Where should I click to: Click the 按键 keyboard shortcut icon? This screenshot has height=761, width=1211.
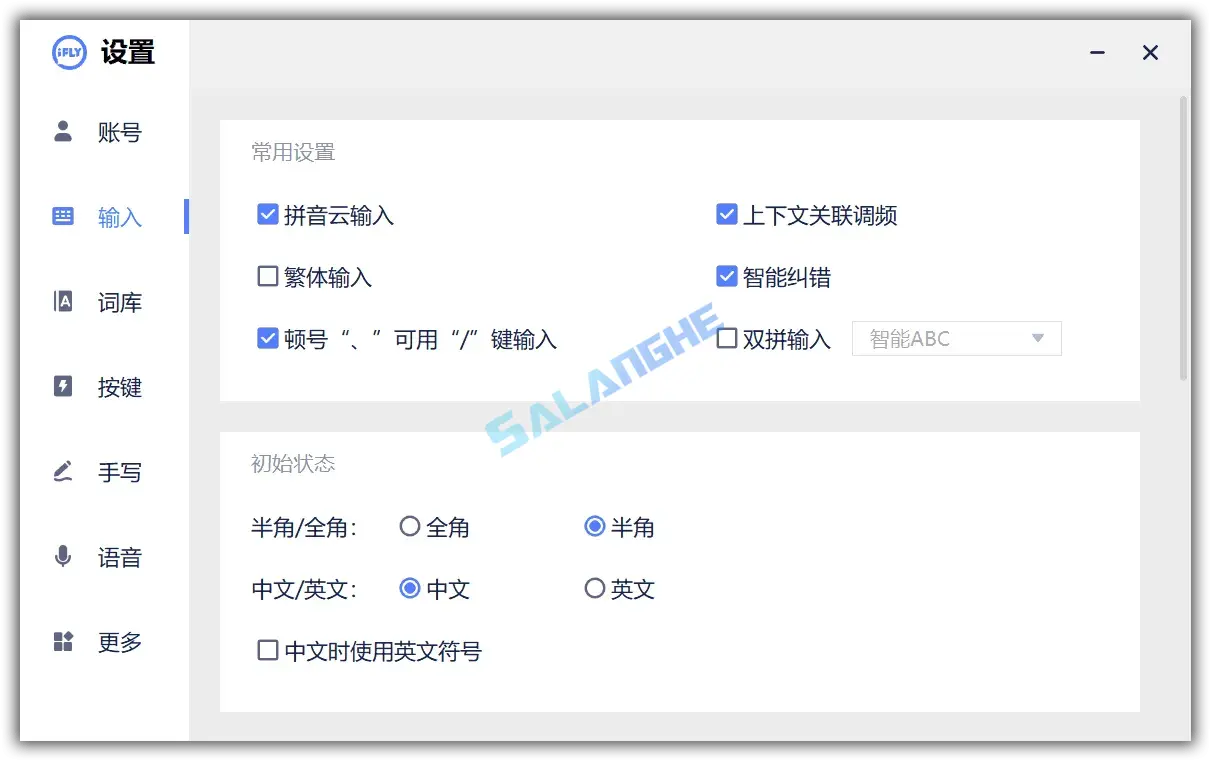pyautogui.click(x=62, y=387)
